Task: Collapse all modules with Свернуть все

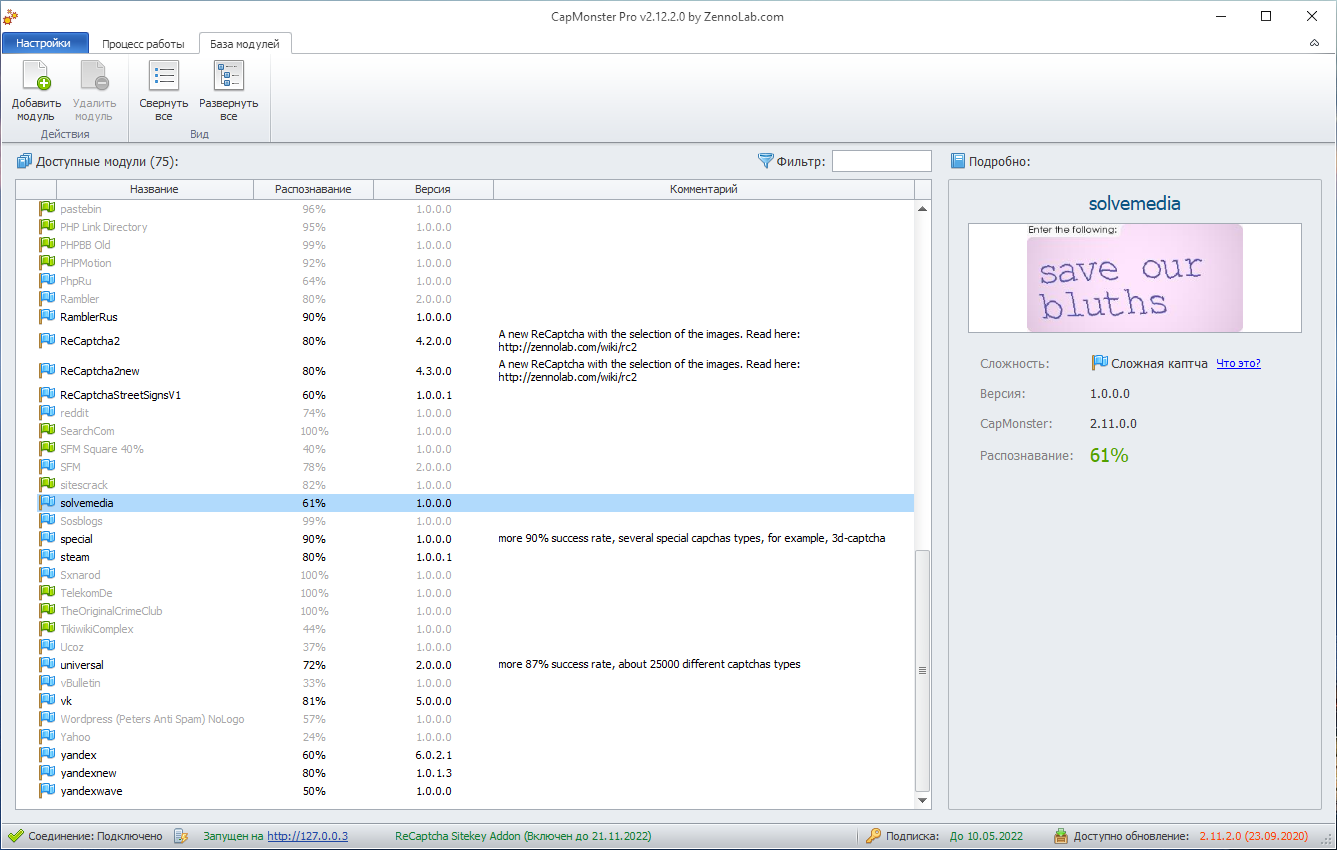Action: 163,78
